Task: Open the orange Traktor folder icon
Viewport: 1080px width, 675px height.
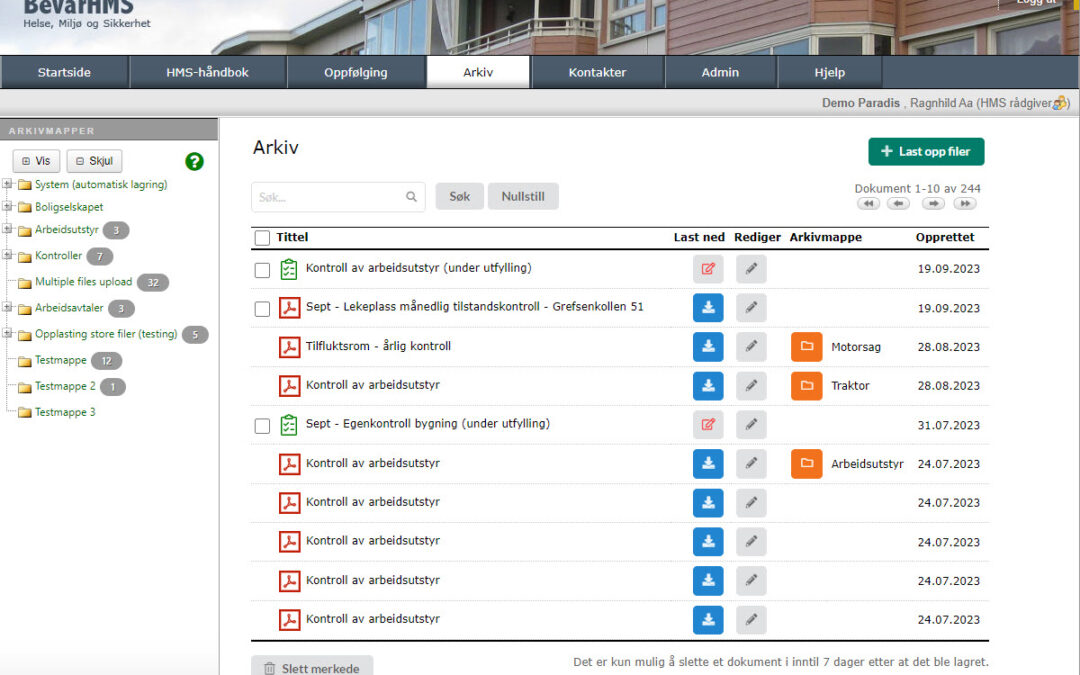Action: [x=806, y=386]
